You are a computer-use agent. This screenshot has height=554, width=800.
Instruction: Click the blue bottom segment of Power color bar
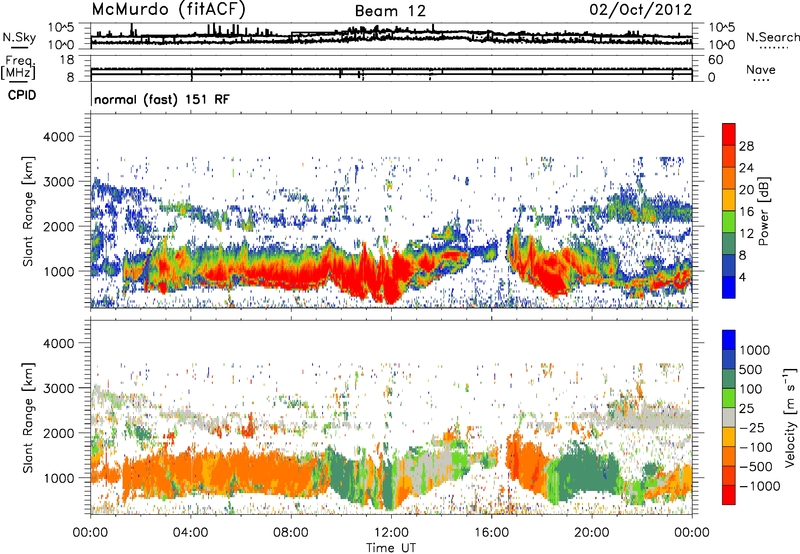(x=729, y=287)
